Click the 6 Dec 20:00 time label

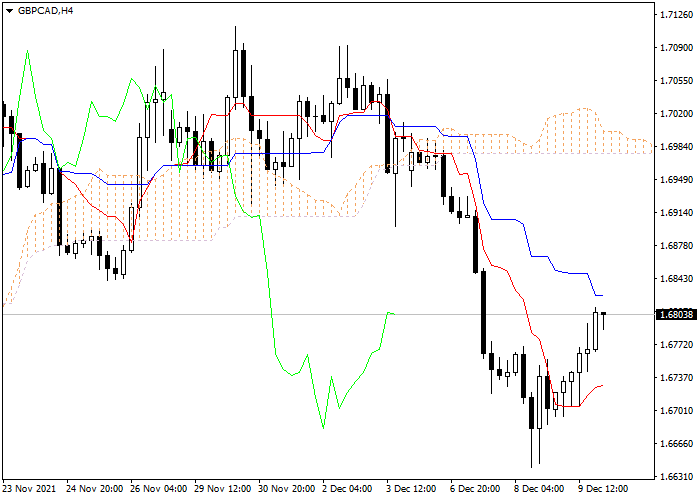point(476,489)
